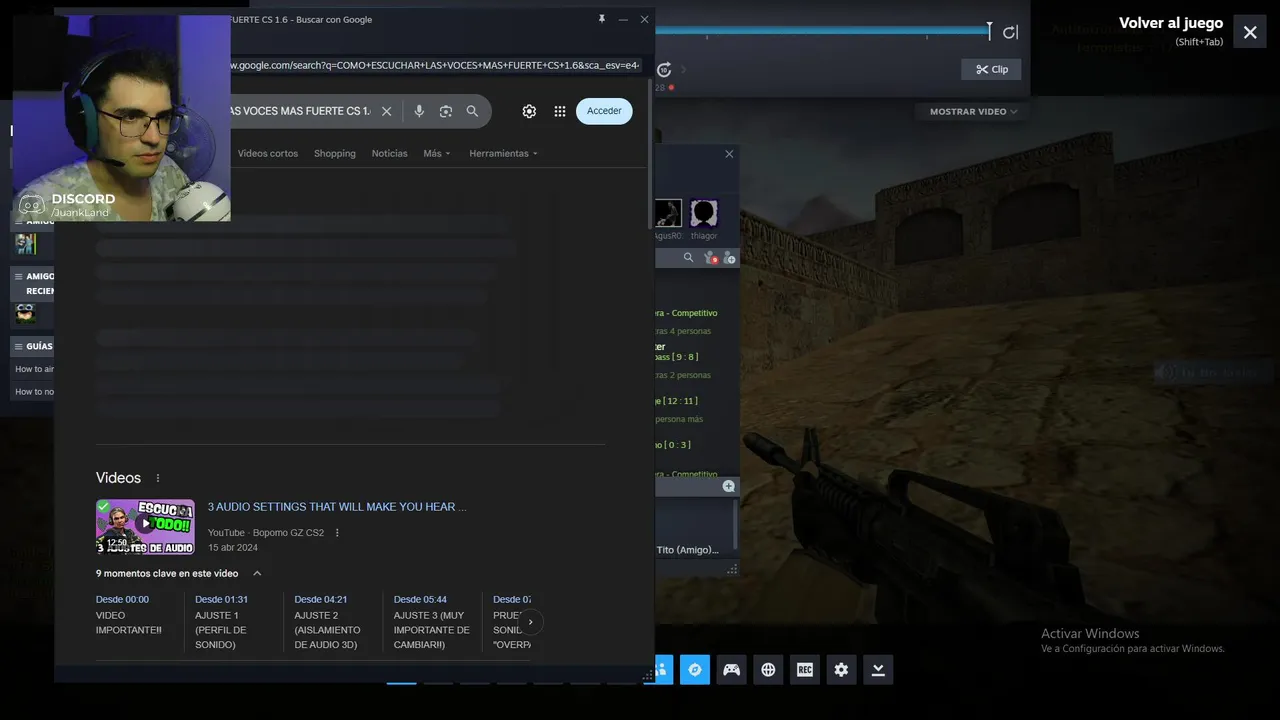Jump to key moment Desde 04:21
This screenshot has height=720, width=1280.
[x=321, y=600]
